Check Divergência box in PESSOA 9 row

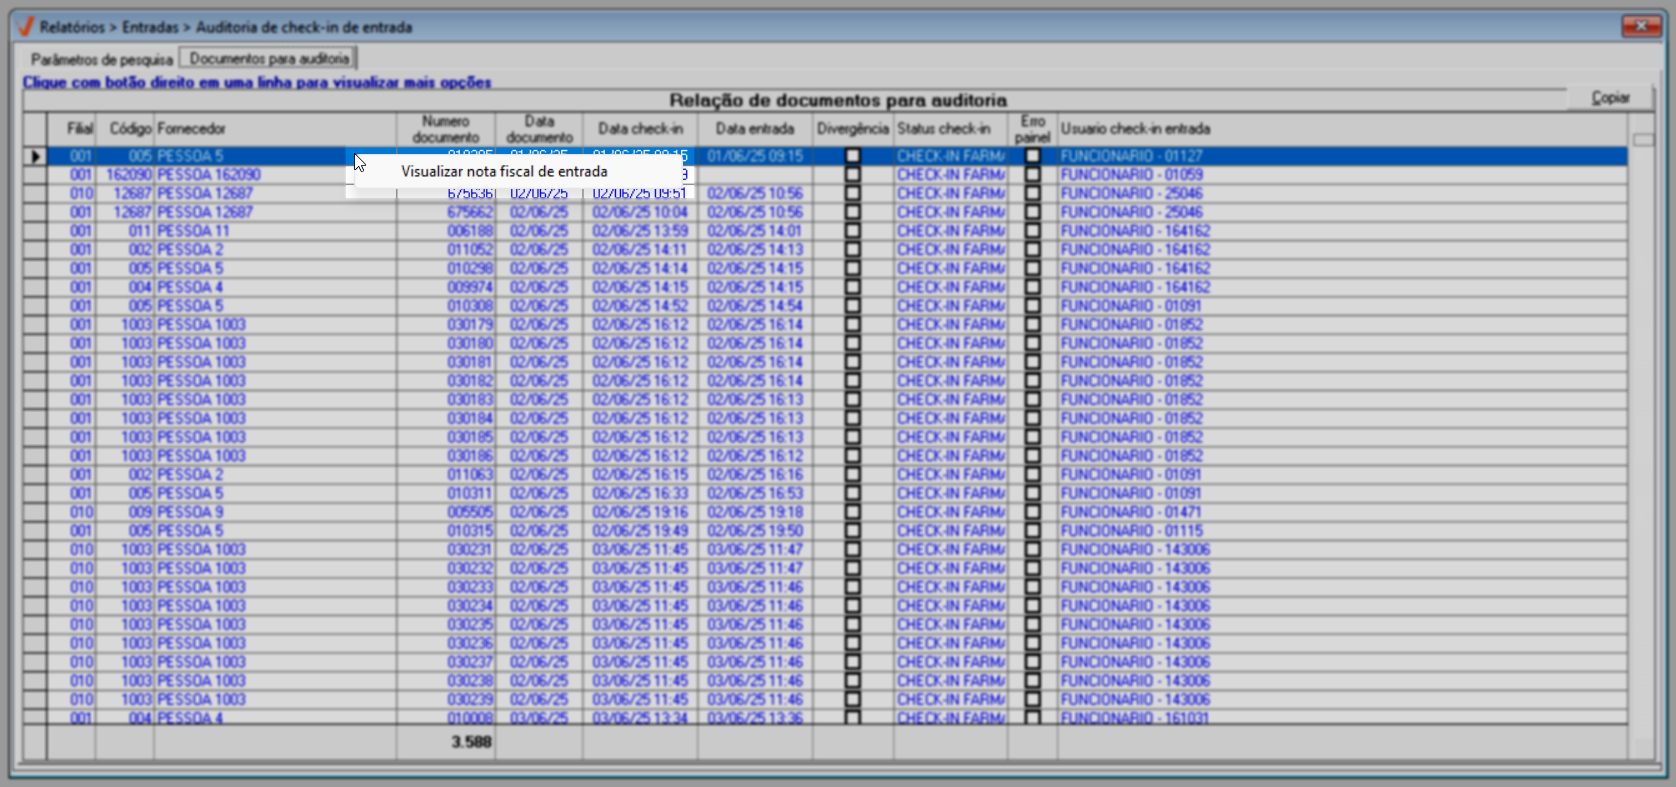point(852,512)
